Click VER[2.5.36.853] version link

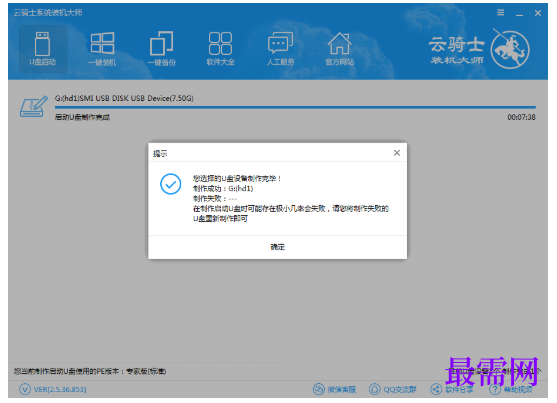tap(60, 389)
